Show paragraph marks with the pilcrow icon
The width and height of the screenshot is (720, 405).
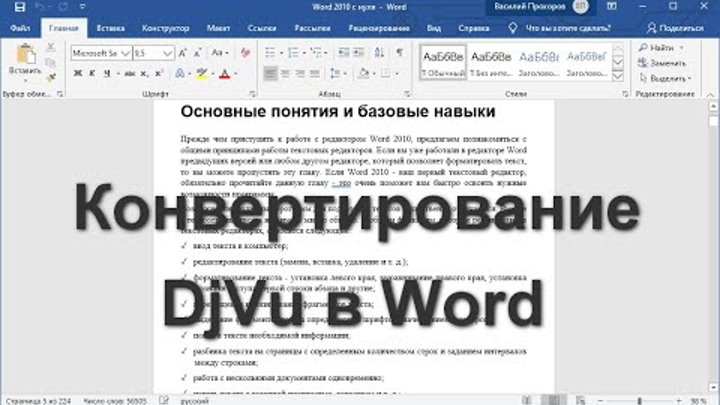tap(399, 52)
